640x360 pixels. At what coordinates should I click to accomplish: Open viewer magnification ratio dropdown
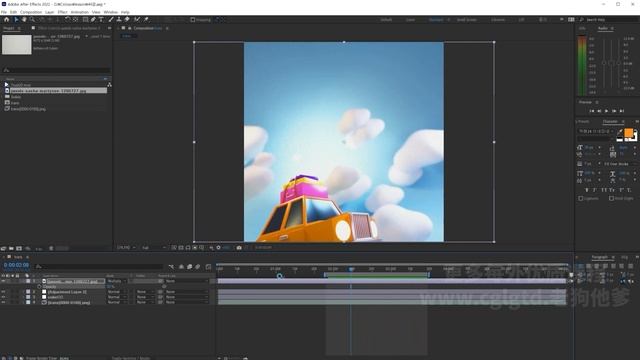tap(126, 247)
